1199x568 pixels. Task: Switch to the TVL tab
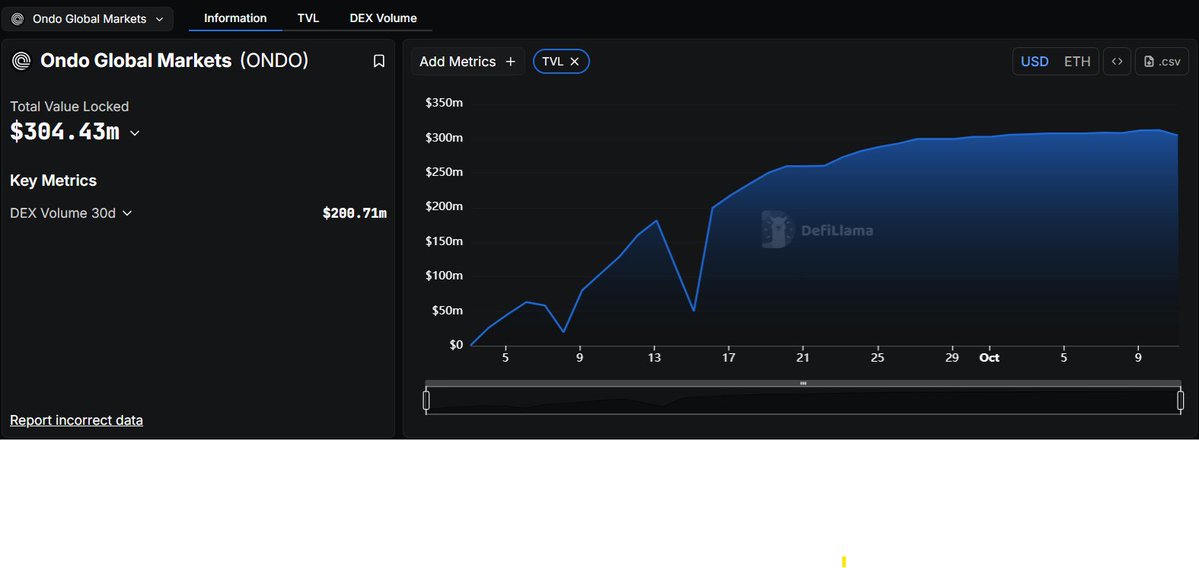[308, 18]
